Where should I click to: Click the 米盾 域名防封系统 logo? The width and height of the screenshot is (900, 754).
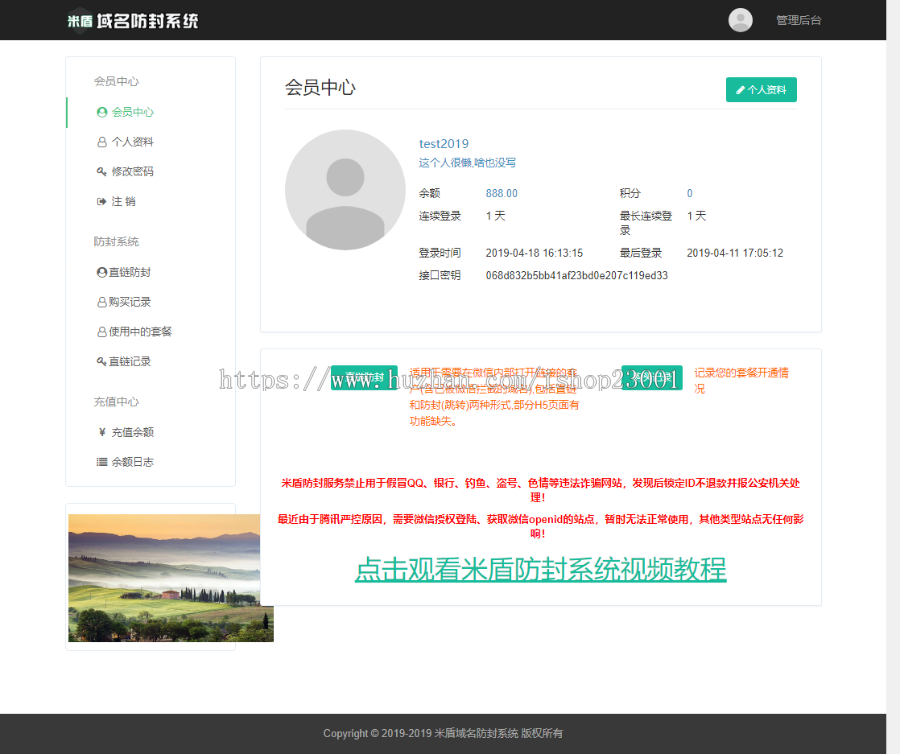(x=133, y=21)
